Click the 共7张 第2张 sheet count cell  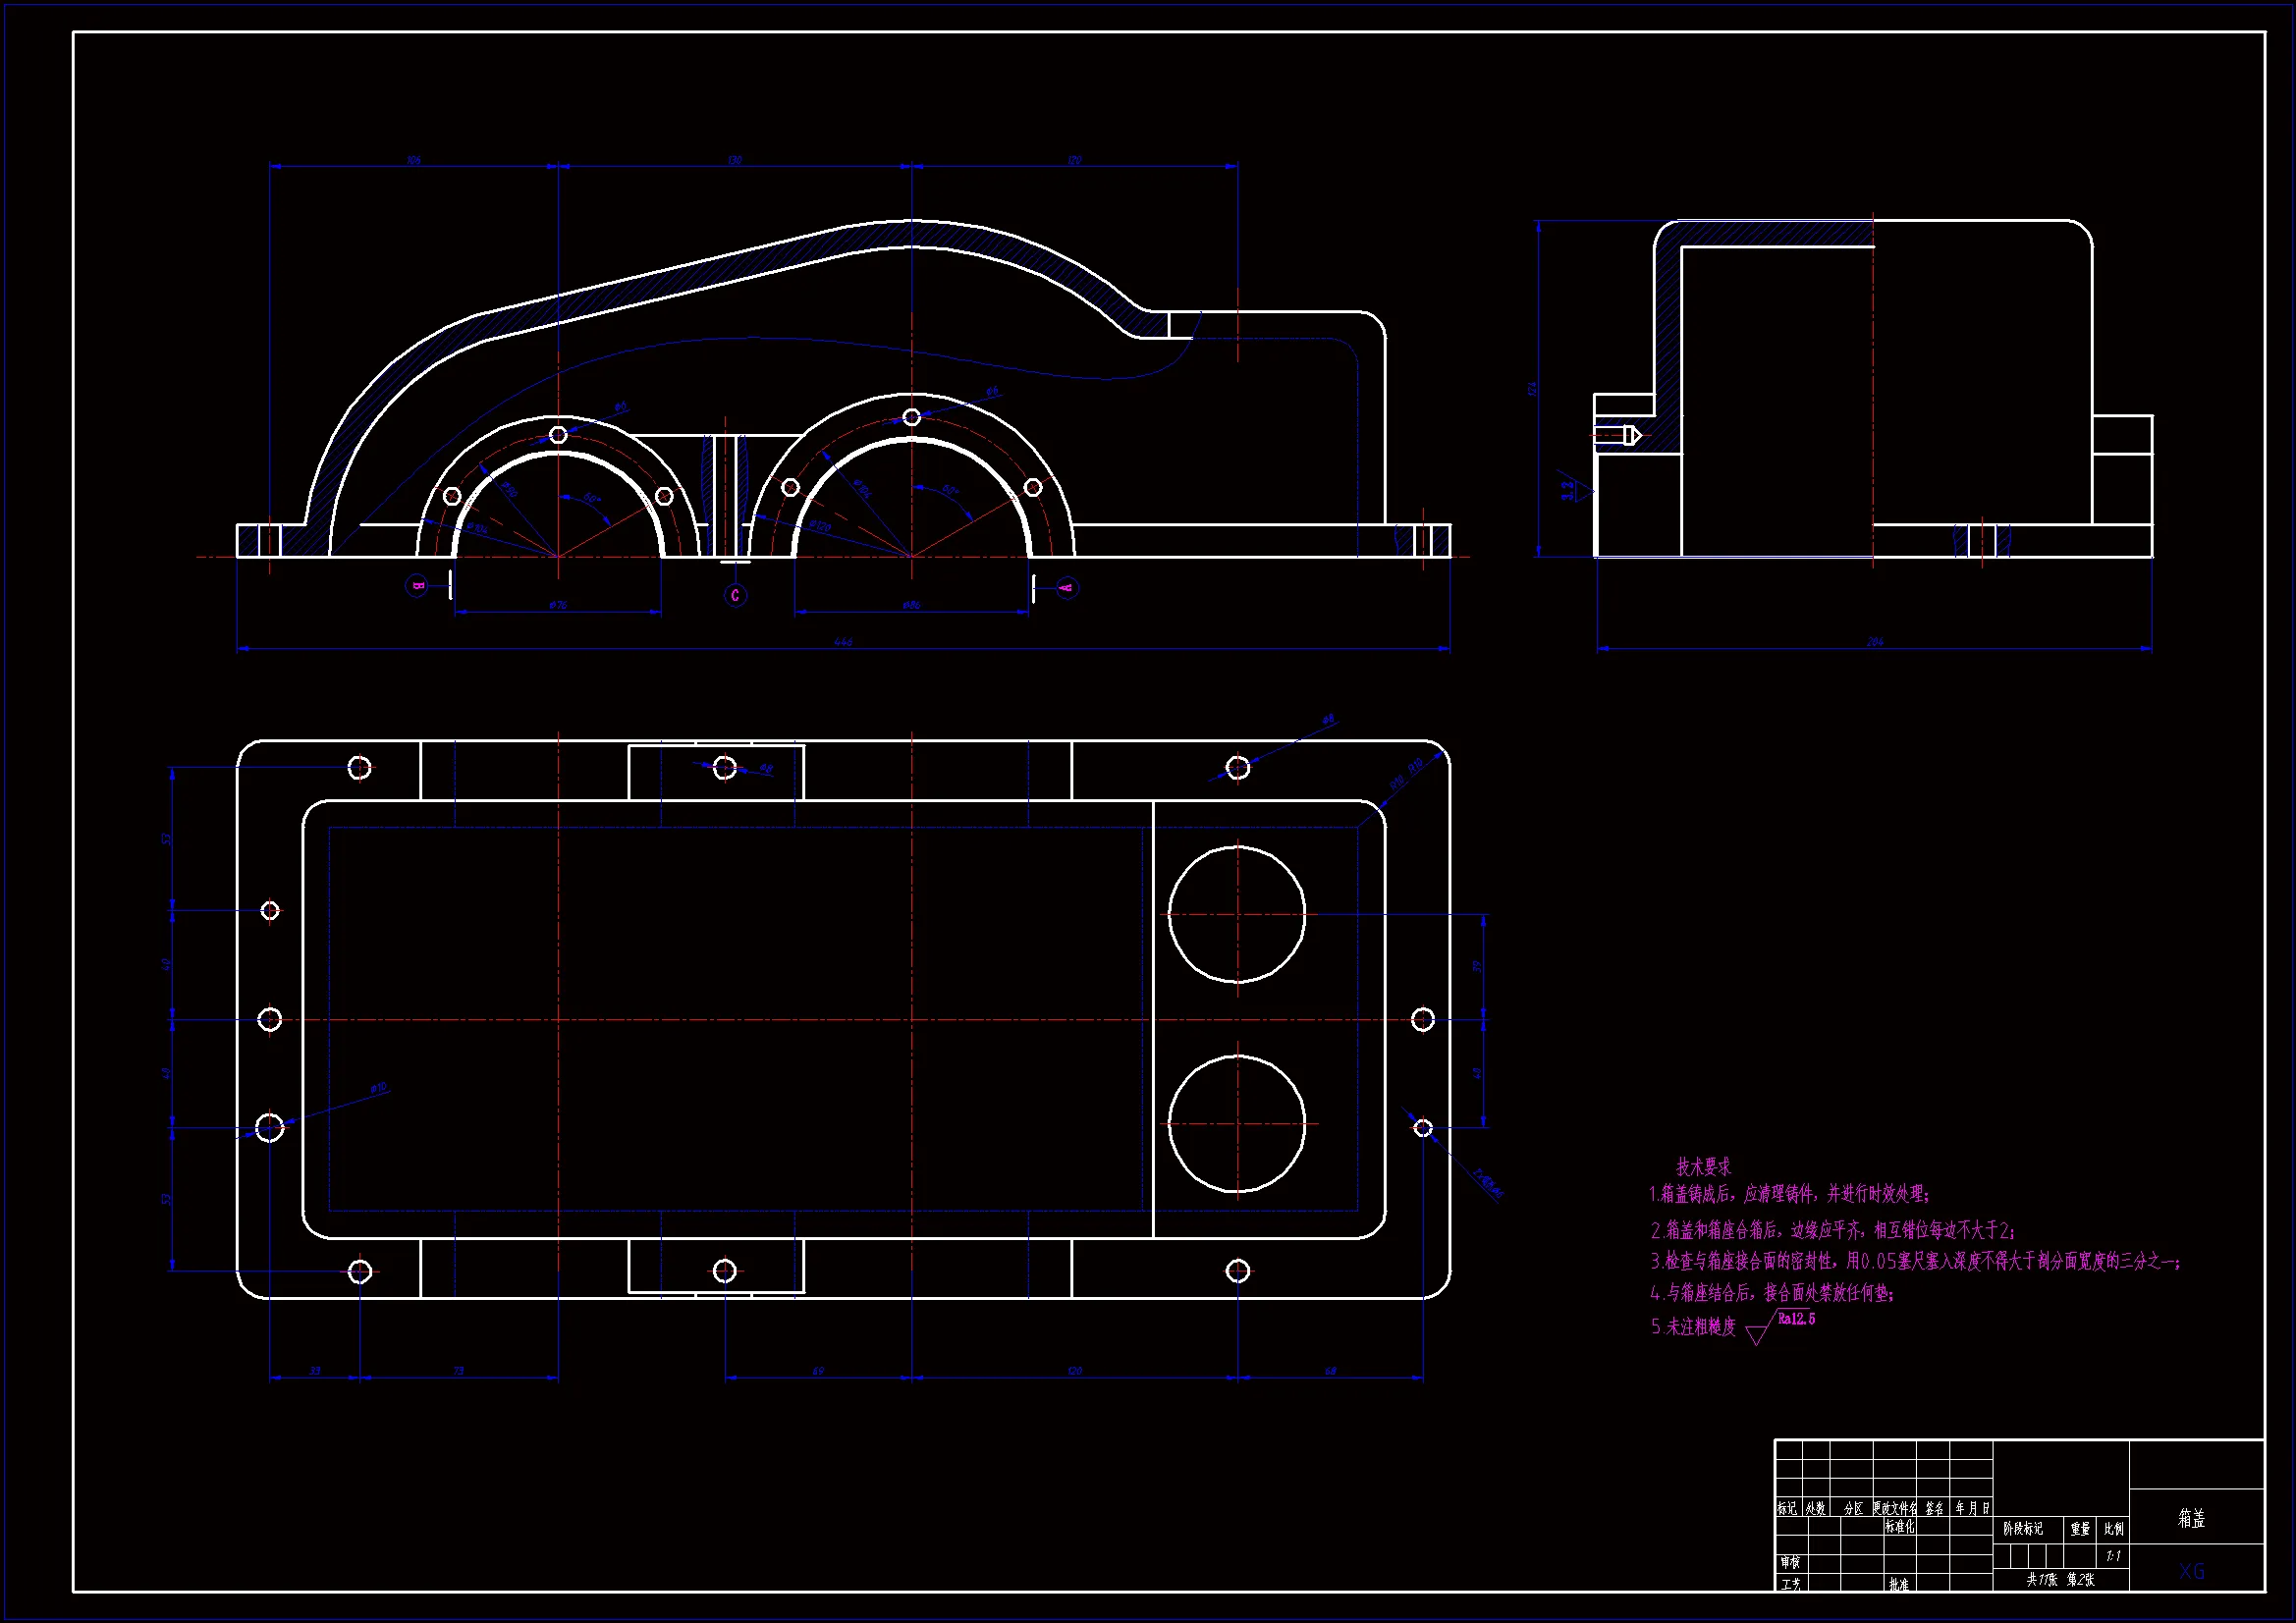[x=2060, y=1580]
